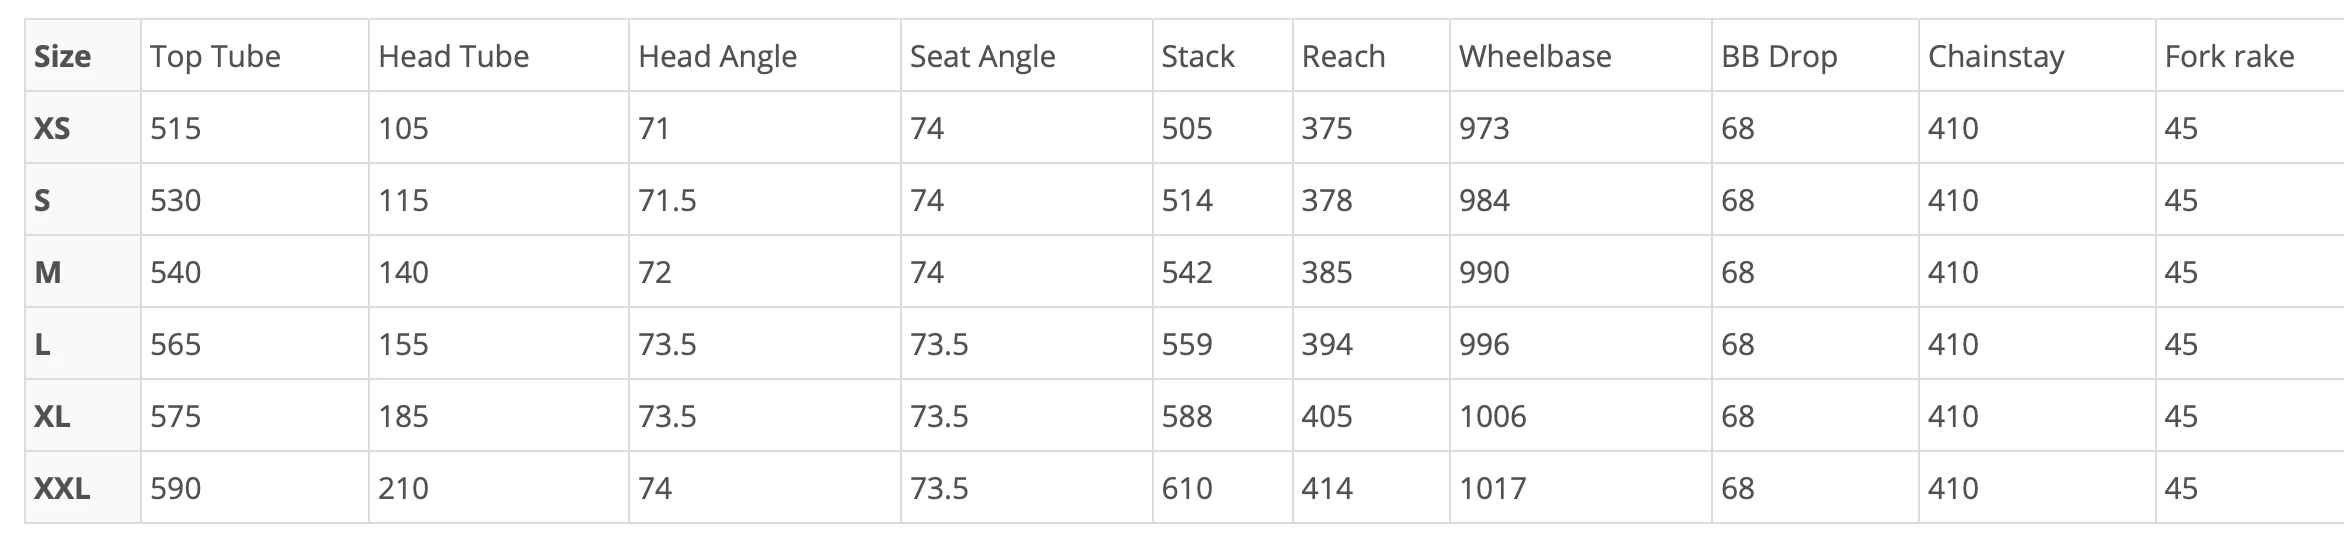2344x536 pixels.
Task: Click the 1006 wheelbase value
Action: tap(1492, 417)
